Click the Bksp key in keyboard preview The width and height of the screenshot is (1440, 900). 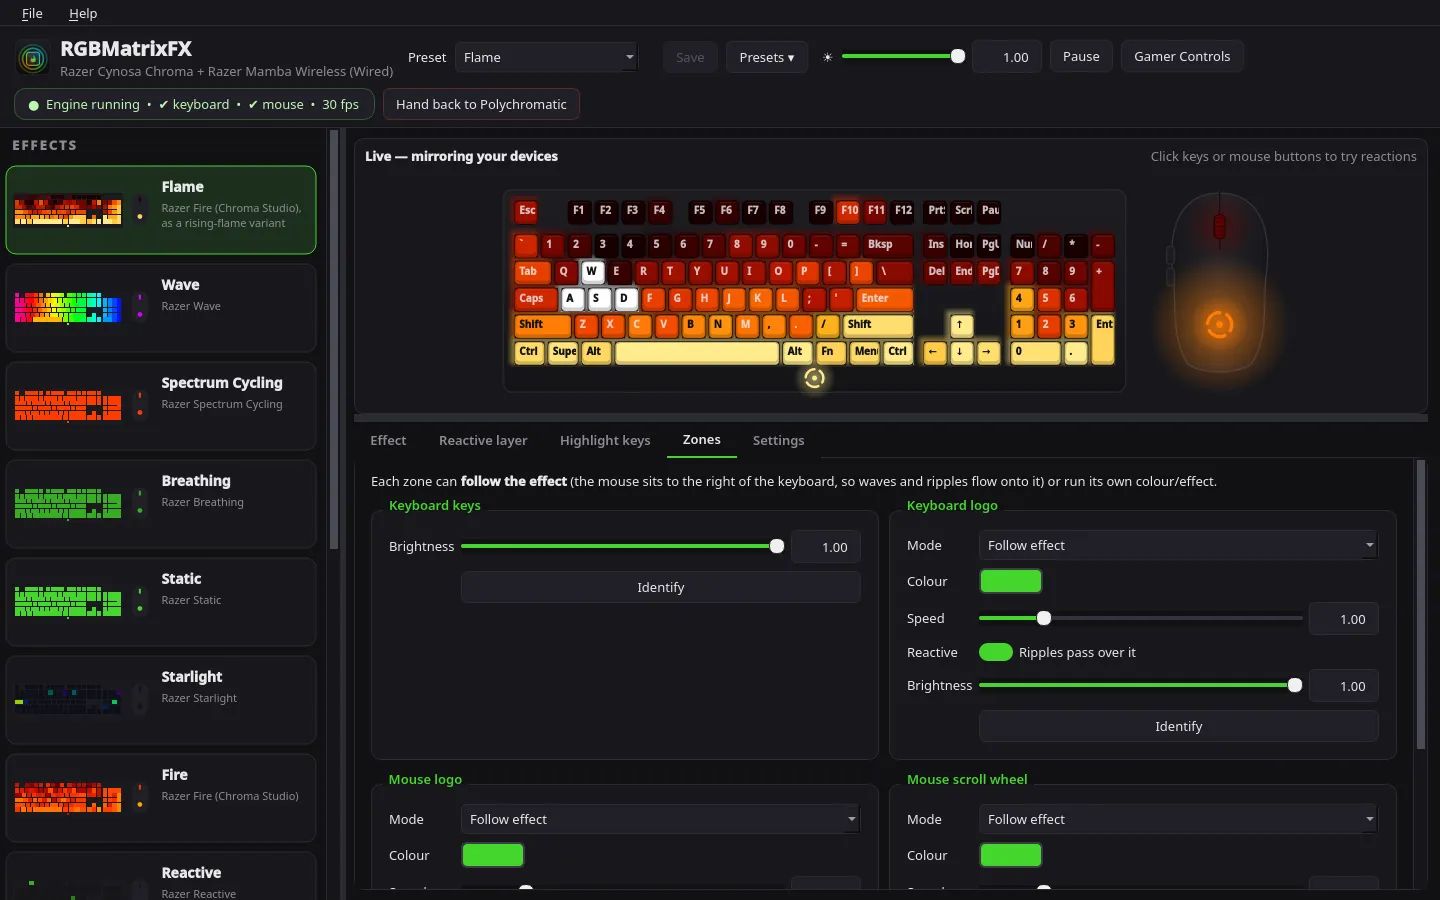coord(888,245)
